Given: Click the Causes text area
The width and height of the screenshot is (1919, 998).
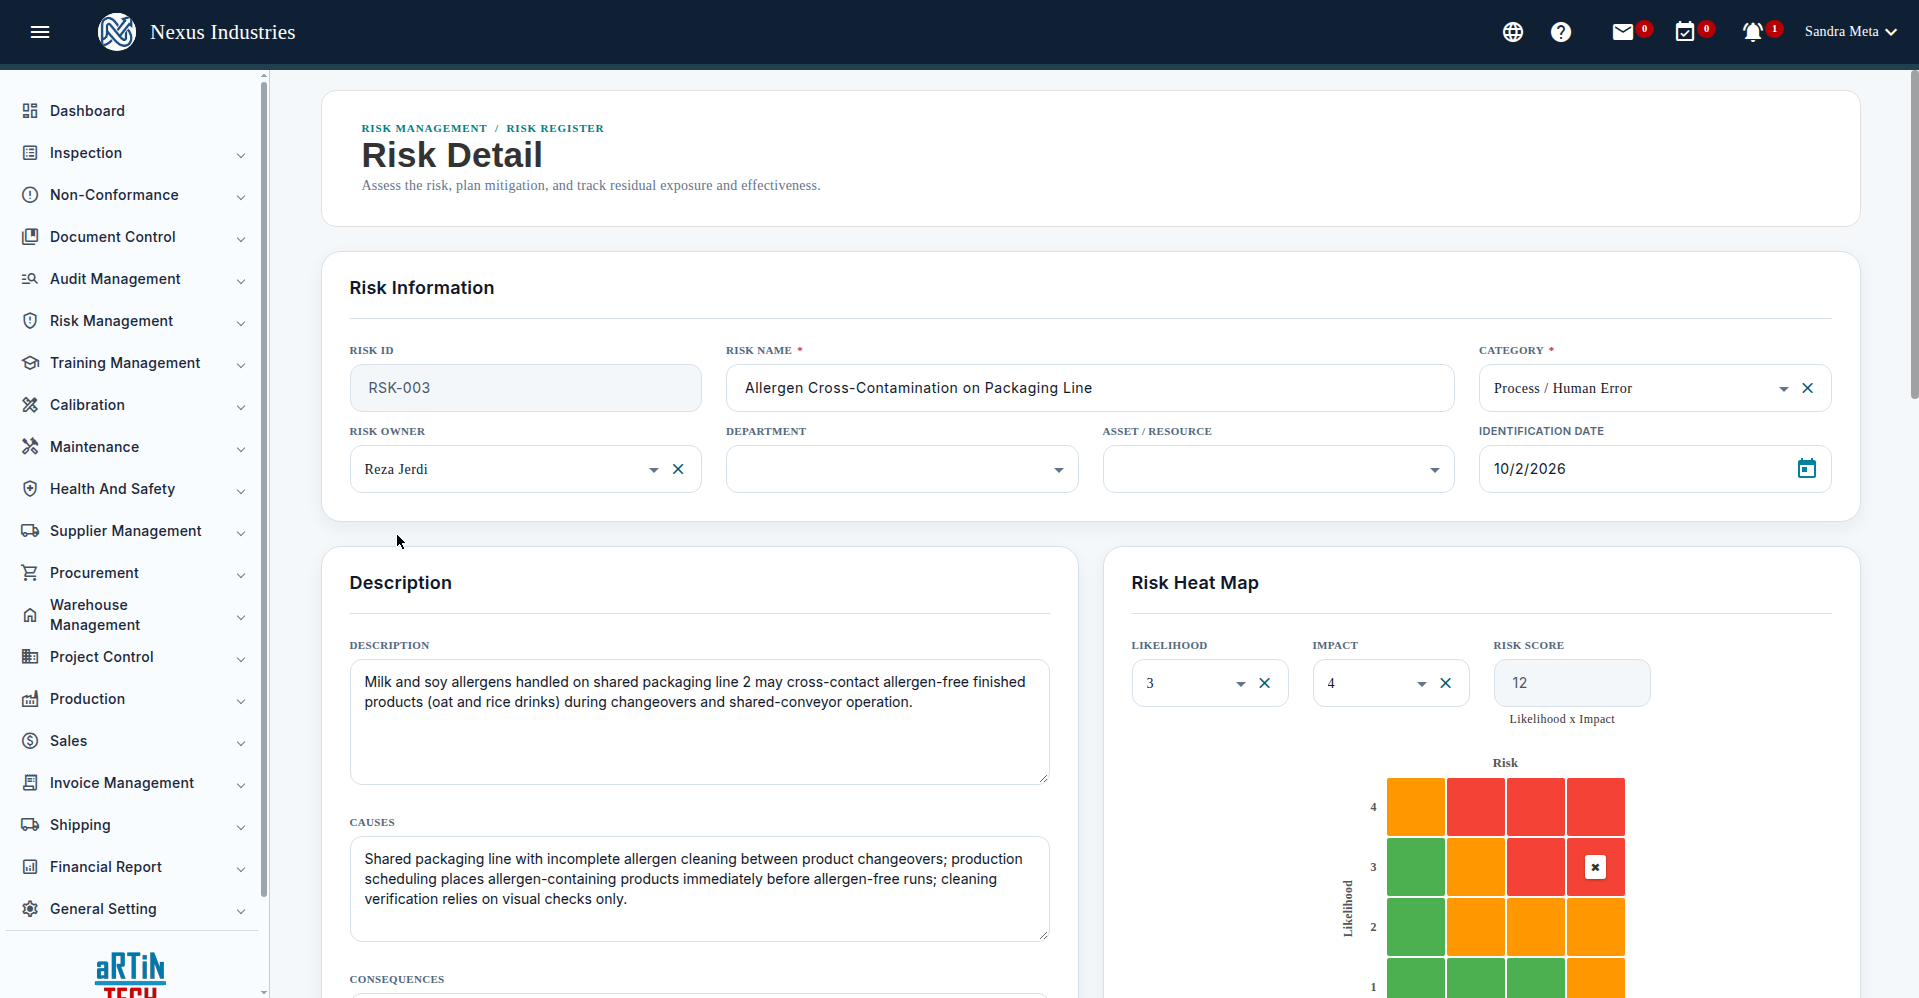Looking at the screenshot, I should [x=700, y=889].
